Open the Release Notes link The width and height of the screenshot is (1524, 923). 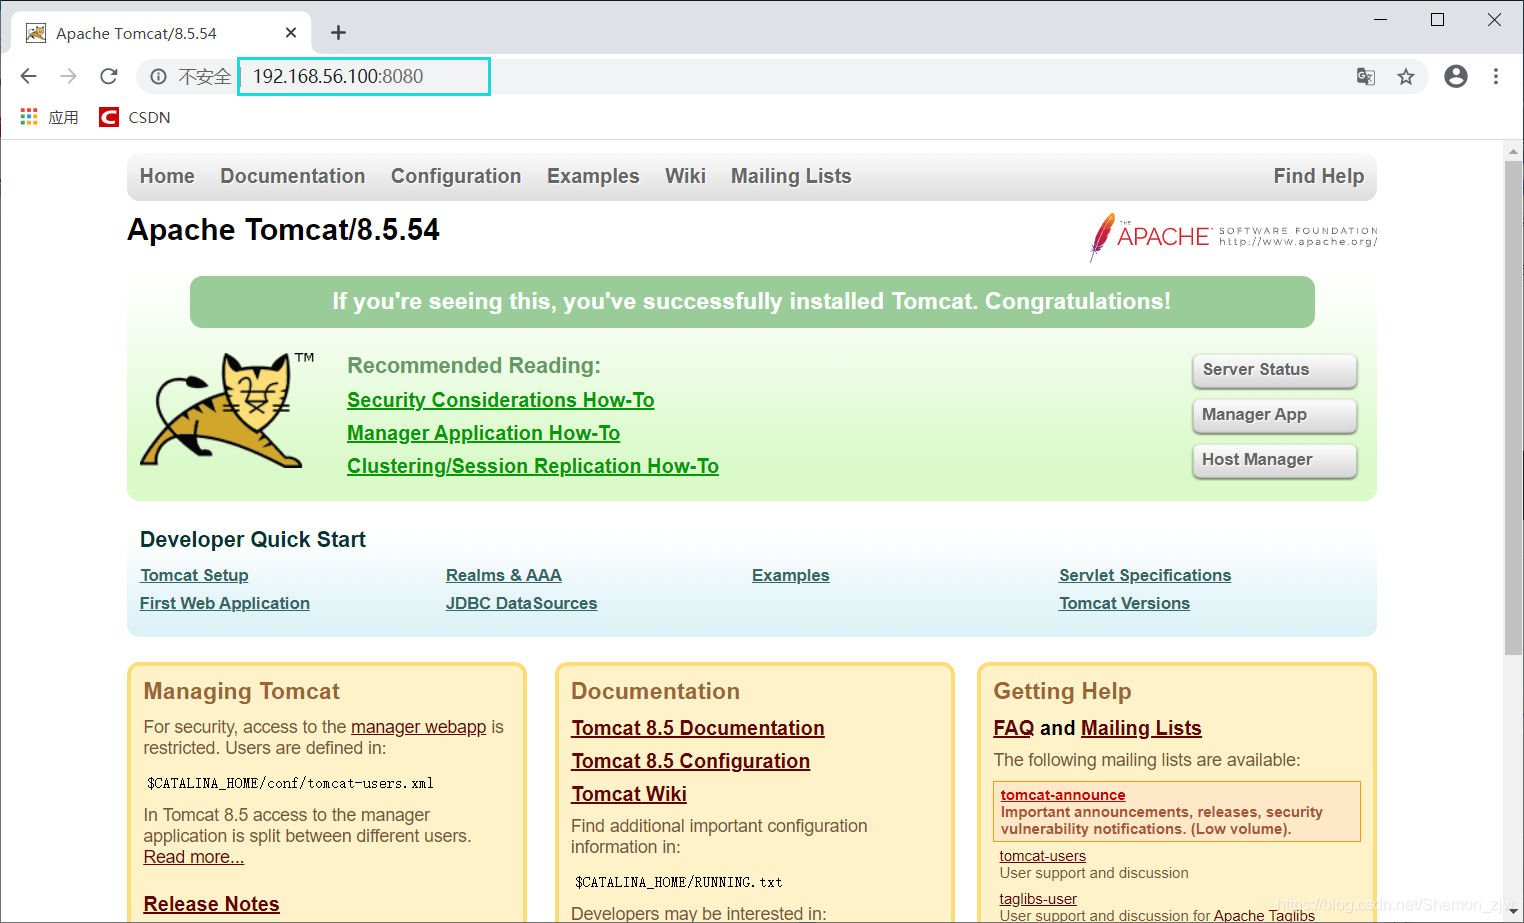click(x=212, y=904)
